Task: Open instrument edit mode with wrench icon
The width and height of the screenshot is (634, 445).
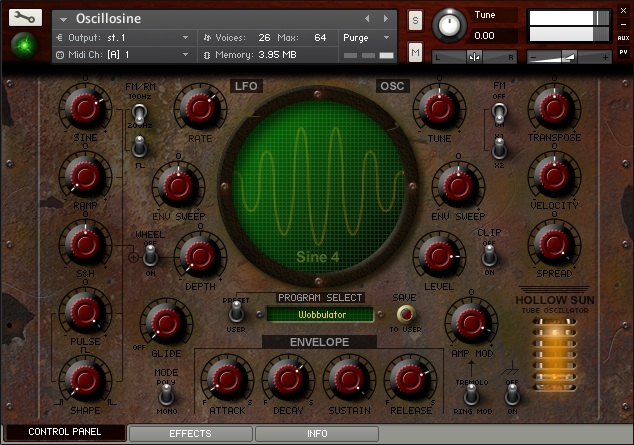Action: [x=25, y=18]
